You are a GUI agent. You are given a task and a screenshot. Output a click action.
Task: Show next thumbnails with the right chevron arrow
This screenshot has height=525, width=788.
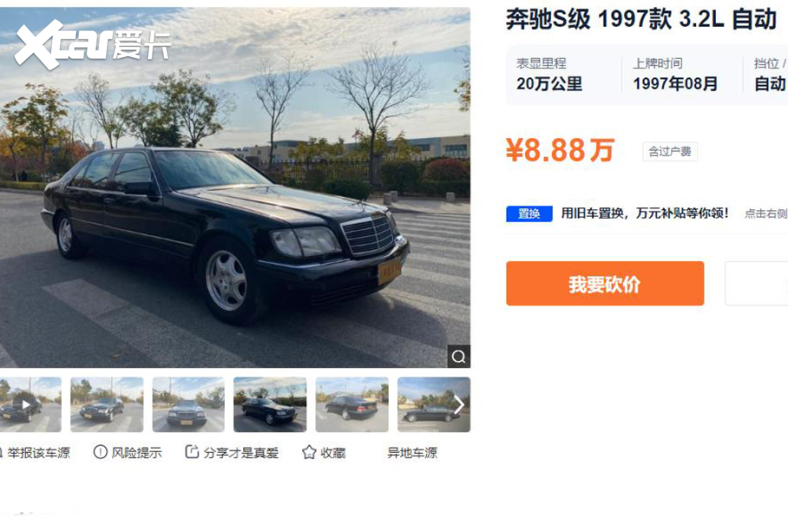pyautogui.click(x=458, y=404)
